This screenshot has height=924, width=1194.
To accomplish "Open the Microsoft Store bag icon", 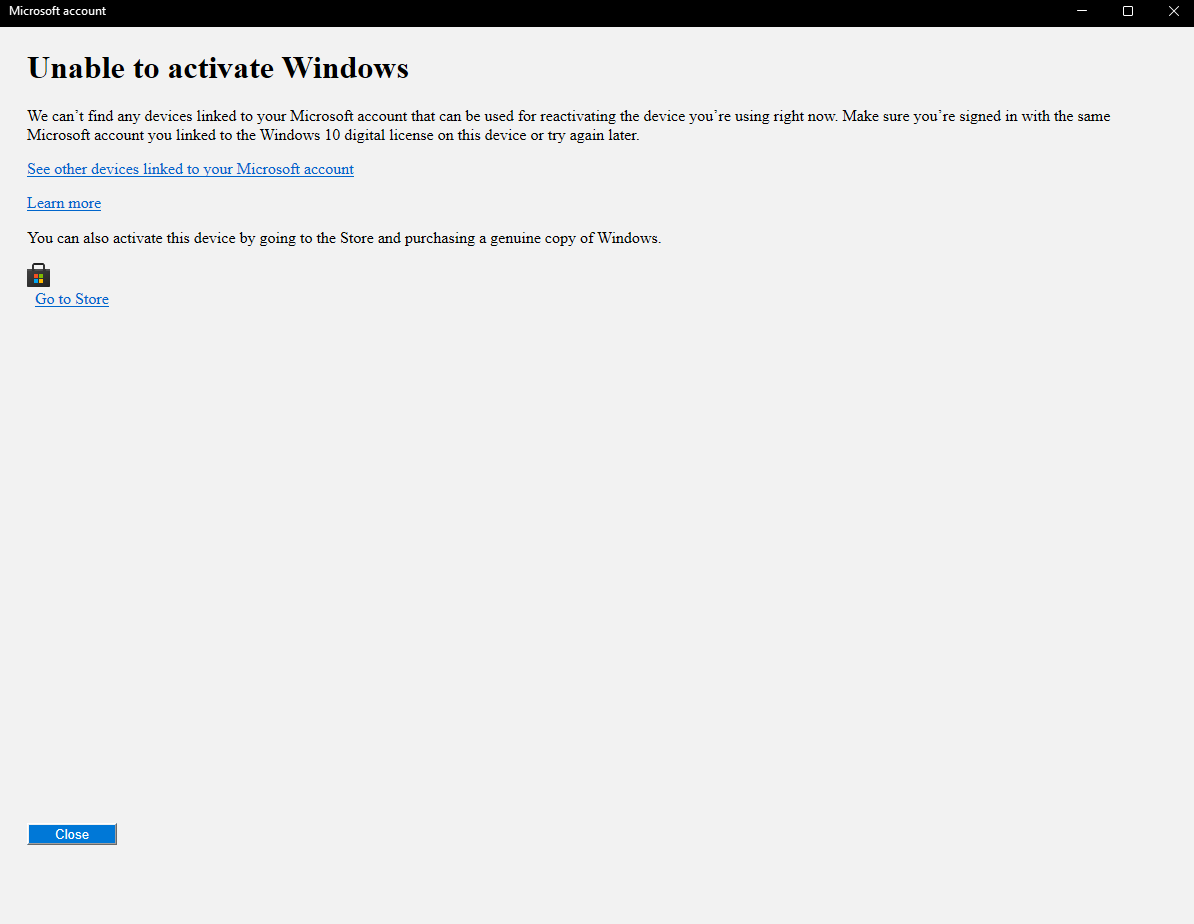I will coord(38,275).
